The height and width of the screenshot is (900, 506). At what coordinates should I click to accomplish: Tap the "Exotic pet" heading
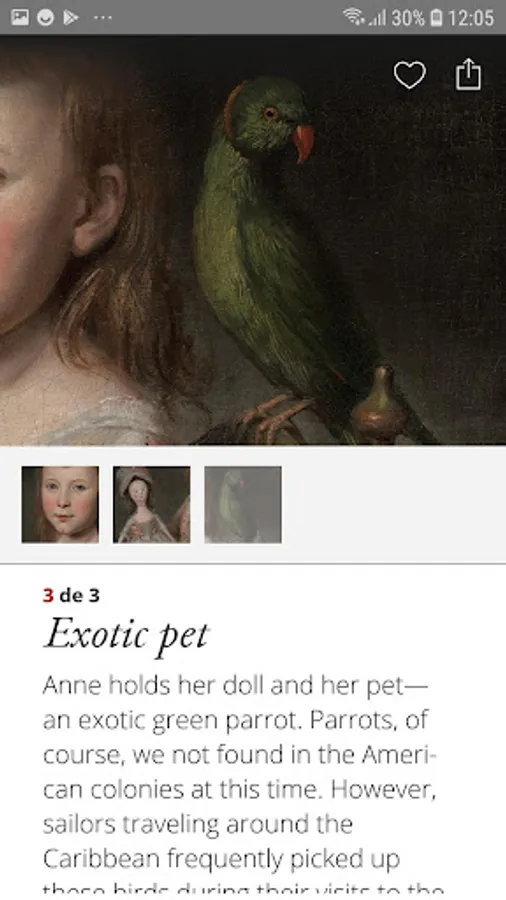click(x=126, y=635)
